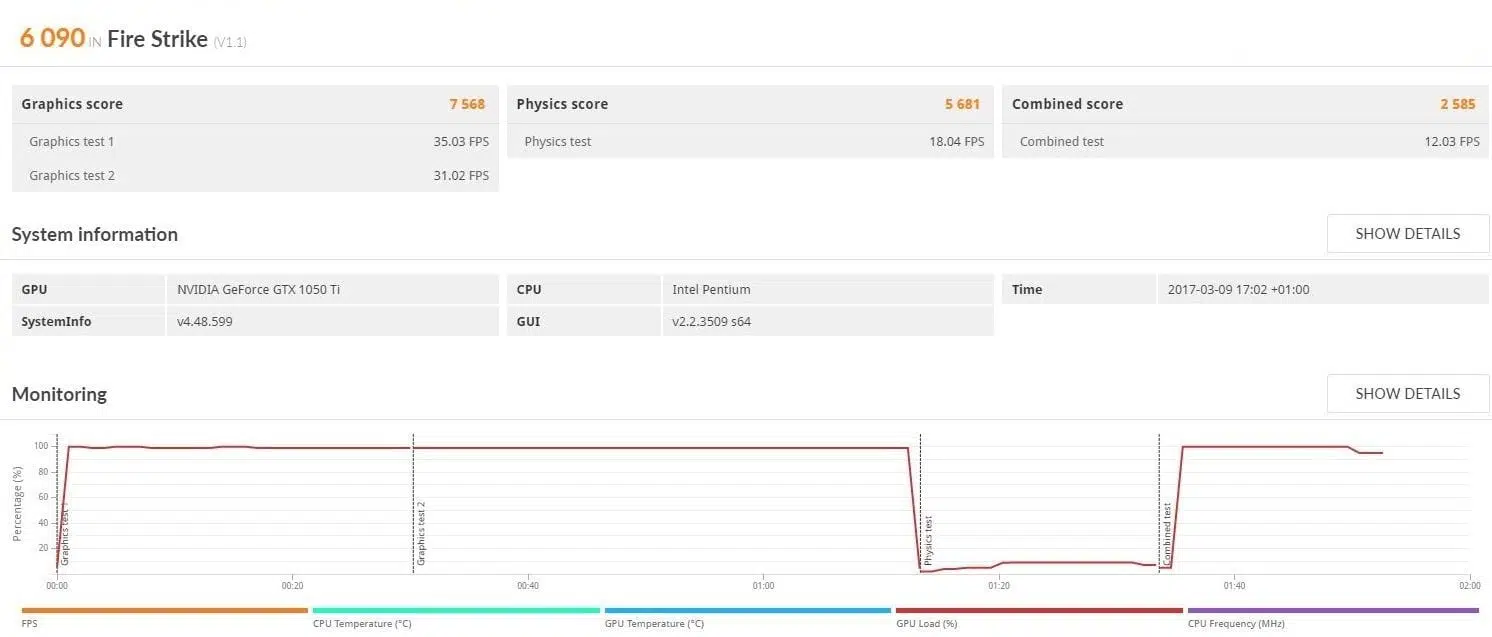Viewport: 1492px width, 637px height.
Task: Click the 02:00 time axis label
Action: pos(1469,586)
